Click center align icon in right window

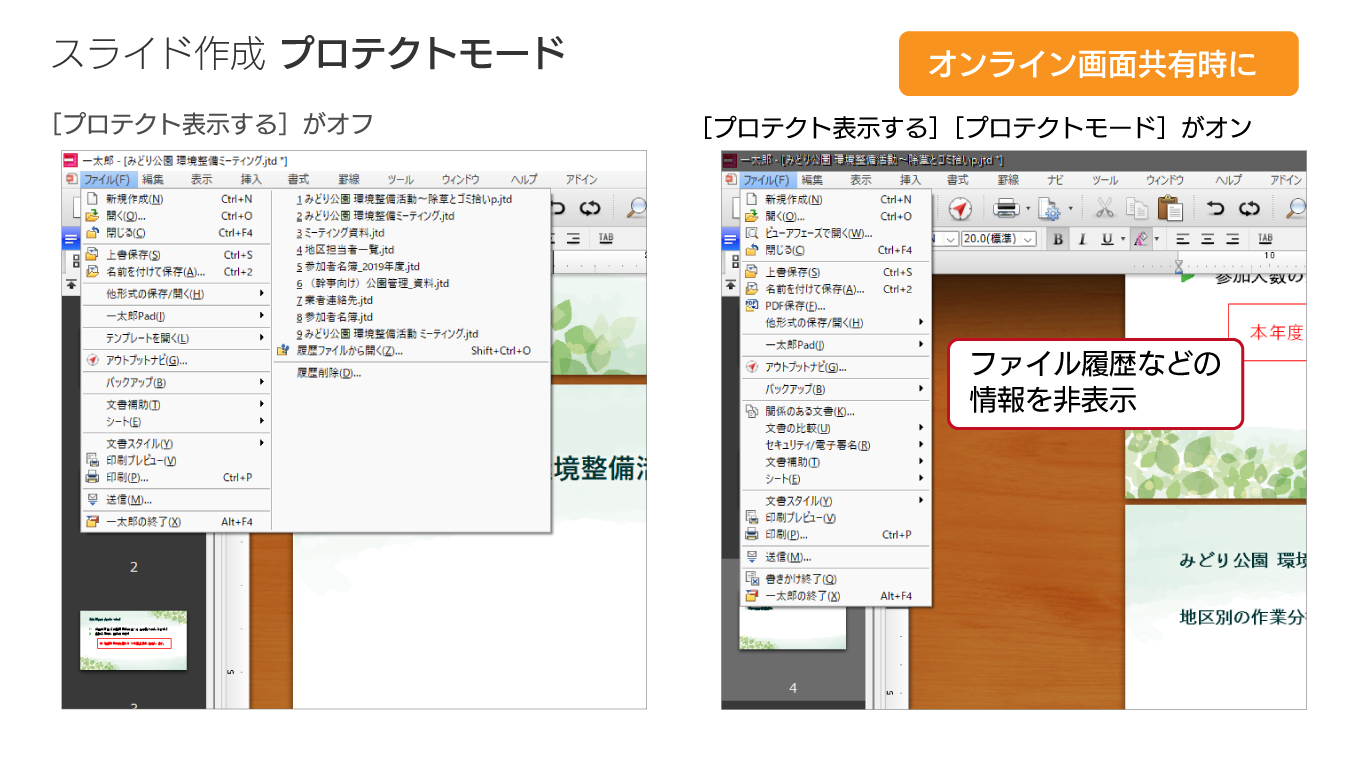click(1207, 239)
